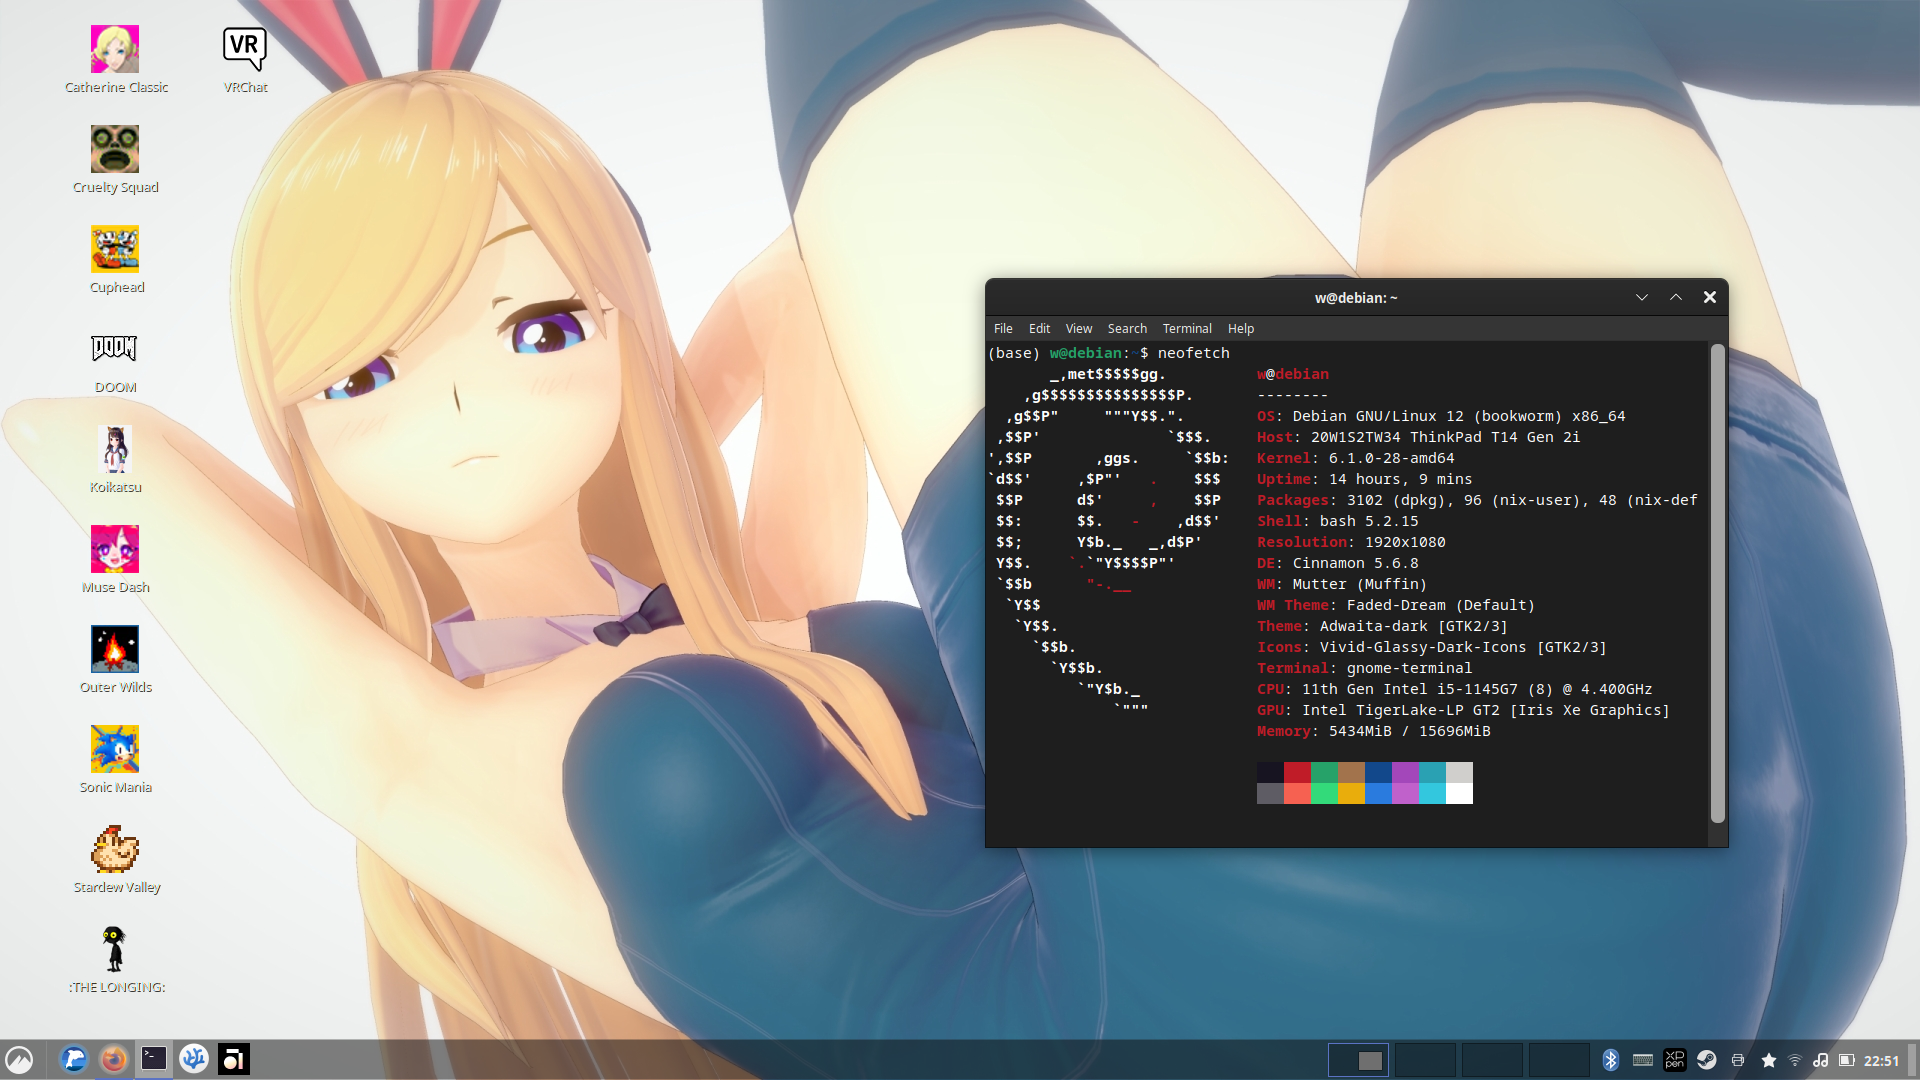Minimize the terminal with the down chevron

[x=1642, y=297]
